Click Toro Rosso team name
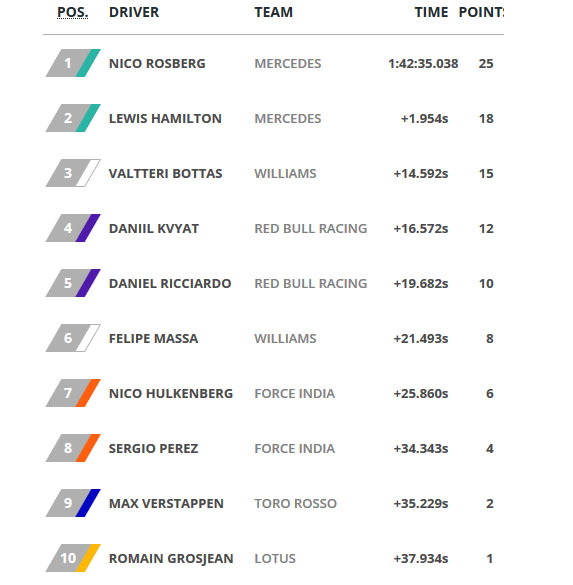573x585 pixels. 295,504
